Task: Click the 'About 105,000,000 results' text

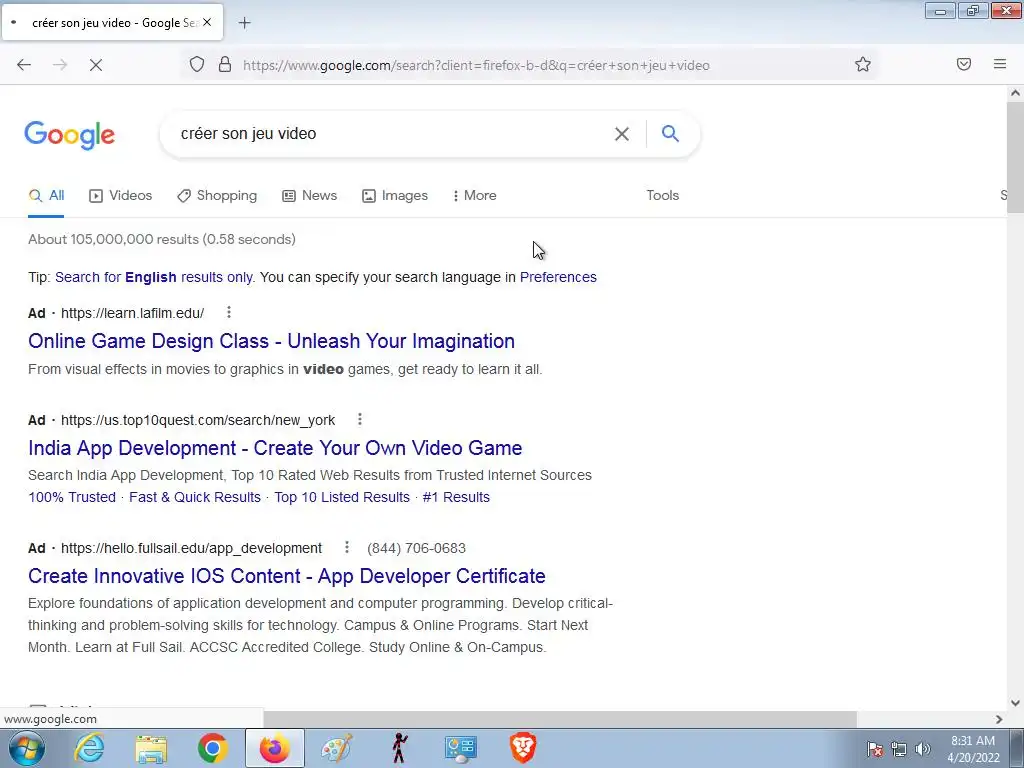Action: click(162, 239)
